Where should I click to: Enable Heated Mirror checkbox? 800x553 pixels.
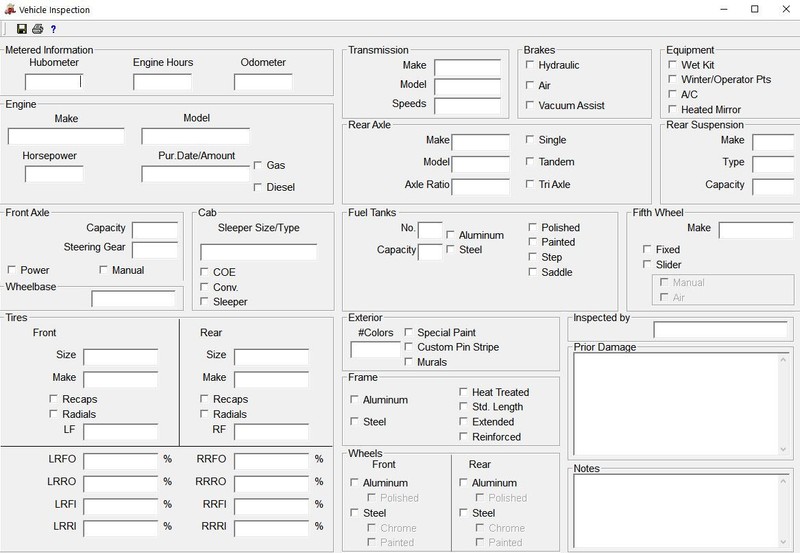(672, 109)
